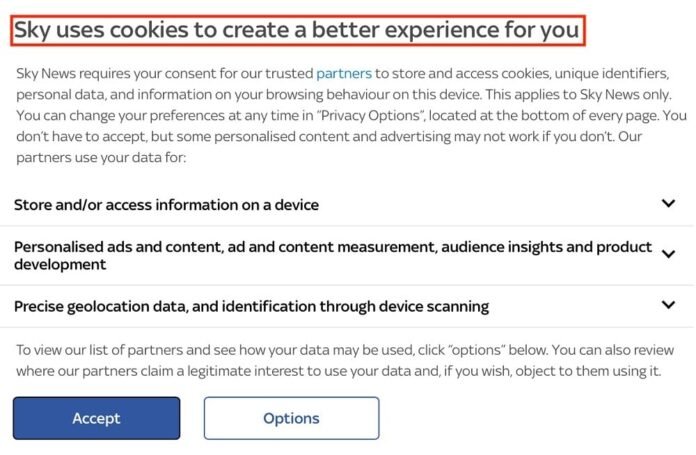Select the 'Precise geolocation data' row label
The height and width of the screenshot is (455, 696).
[x=251, y=306]
